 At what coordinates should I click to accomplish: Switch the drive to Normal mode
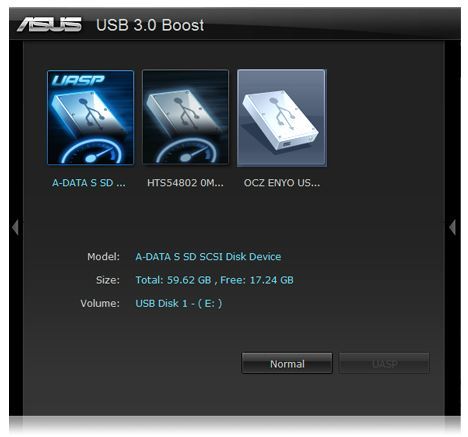point(287,364)
